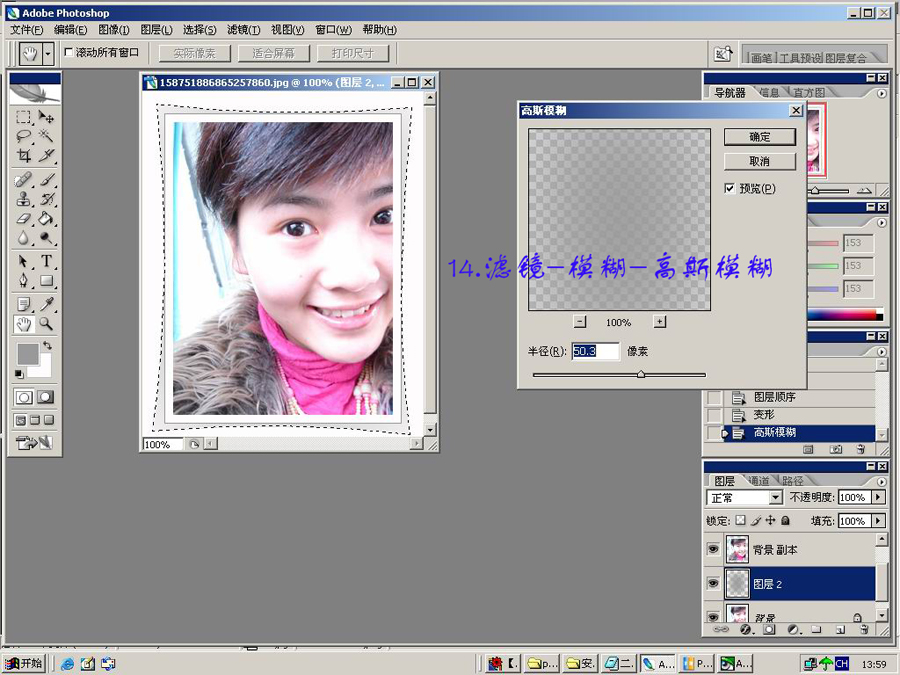The image size is (900, 675).
Task: Select the Crop tool
Action: (x=24, y=156)
